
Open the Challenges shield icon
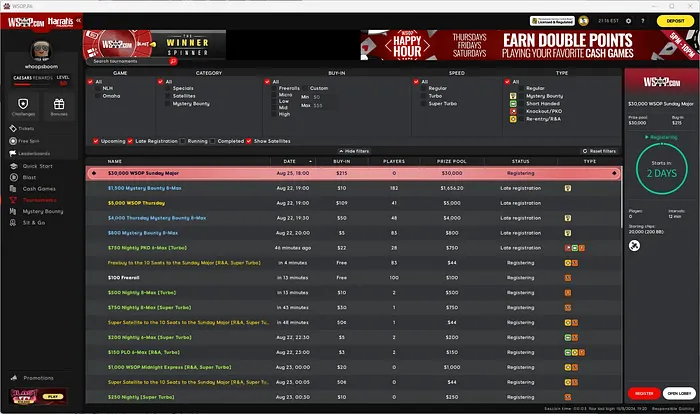[23, 106]
